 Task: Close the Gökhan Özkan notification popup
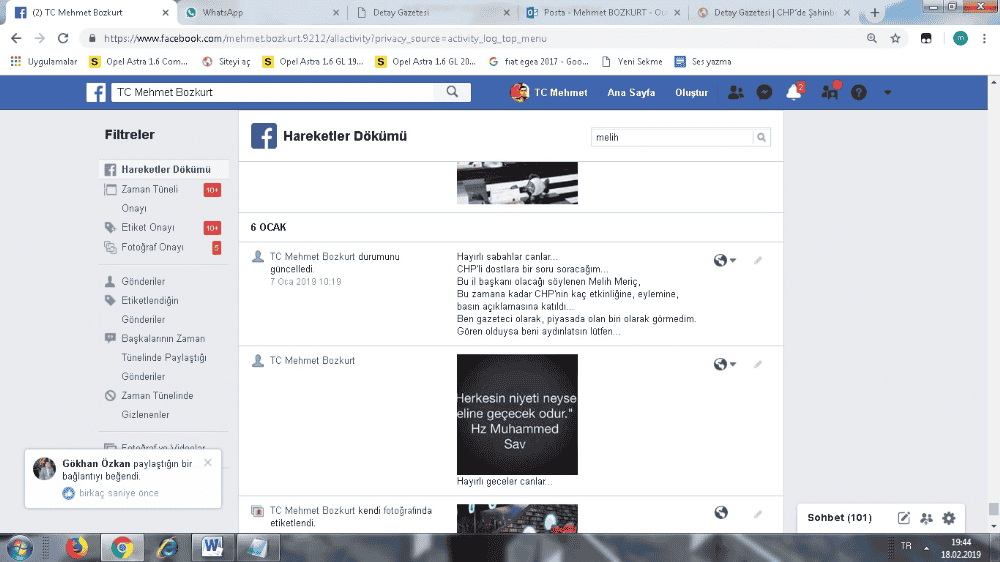coord(208,463)
